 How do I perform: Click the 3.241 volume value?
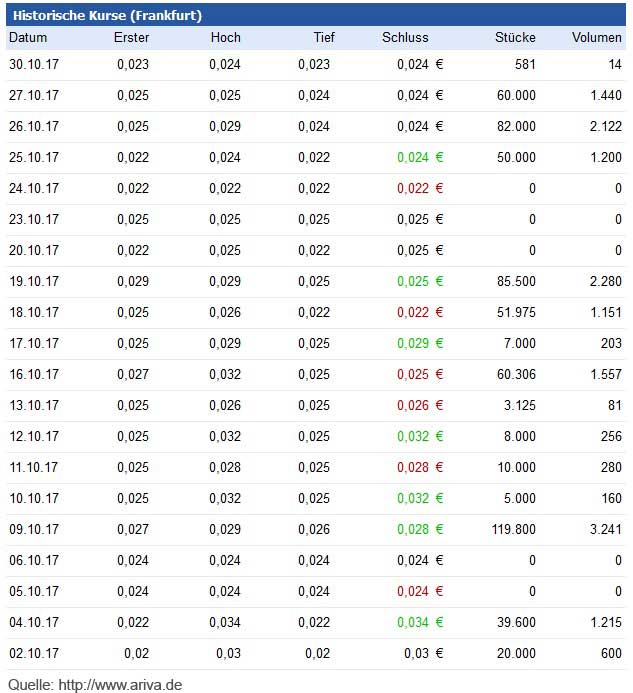click(x=604, y=529)
